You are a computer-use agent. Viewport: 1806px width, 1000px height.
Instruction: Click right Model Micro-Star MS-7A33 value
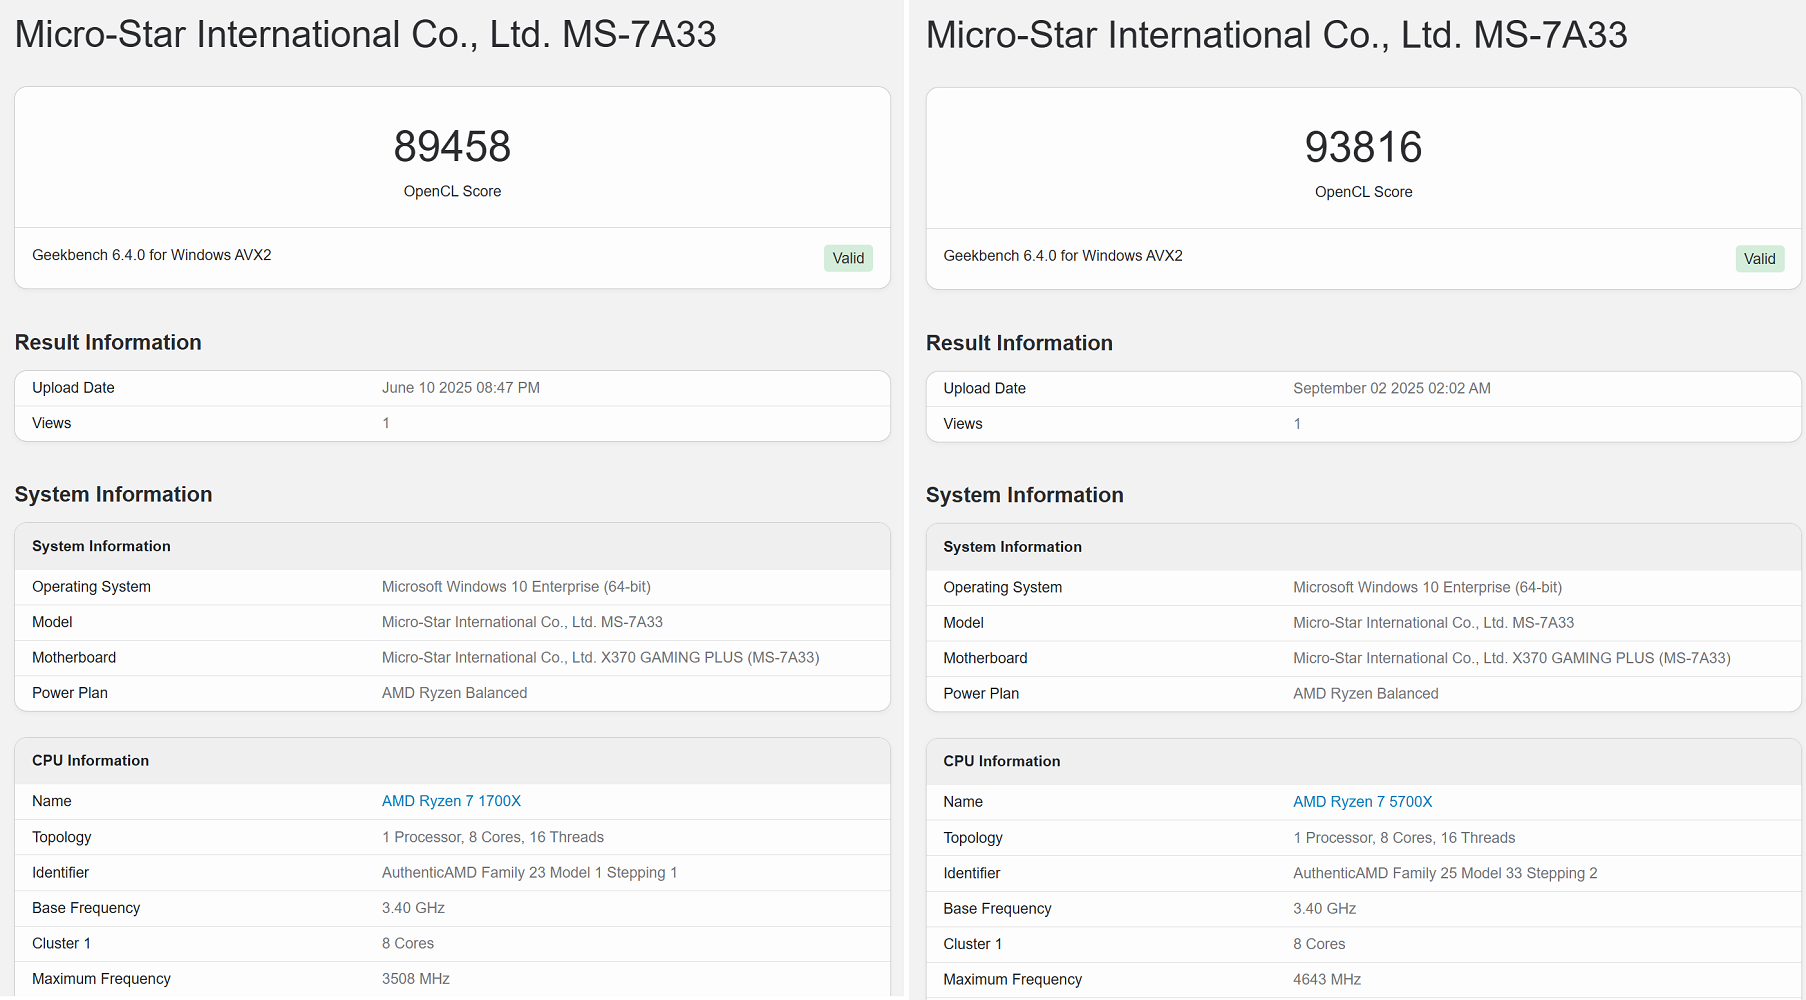point(1433,623)
